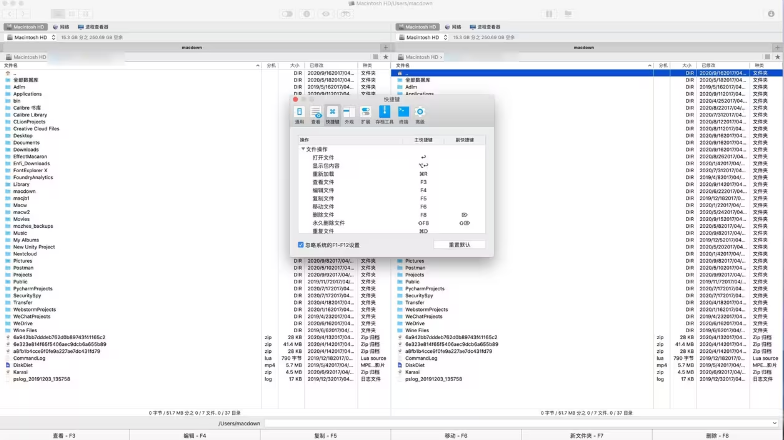Click the 编辑 - F4 bottom button
784x440 pixels.
(195, 436)
